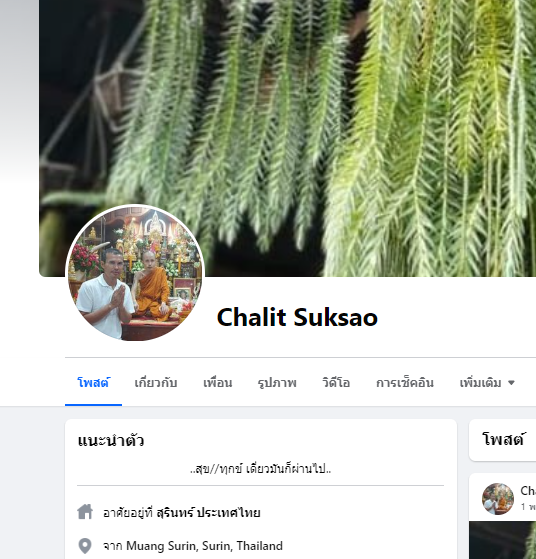
Task: Click the bio text สุข//ทุกข์ เดี๋ยวมันก็ผ่านไป
Action: click(x=260, y=468)
